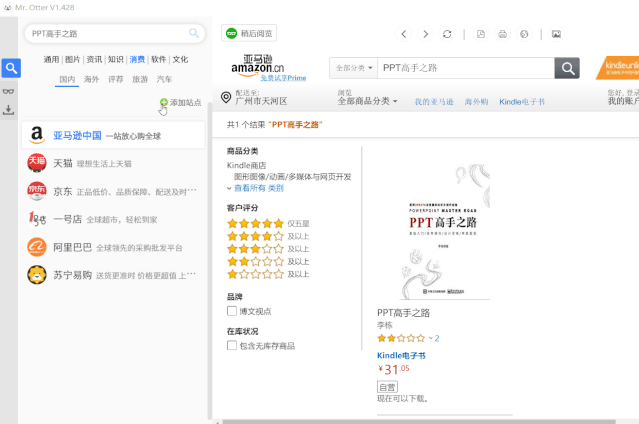Select the 国内 sub-tab
This screenshot has width=639, height=424.
click(x=67, y=79)
